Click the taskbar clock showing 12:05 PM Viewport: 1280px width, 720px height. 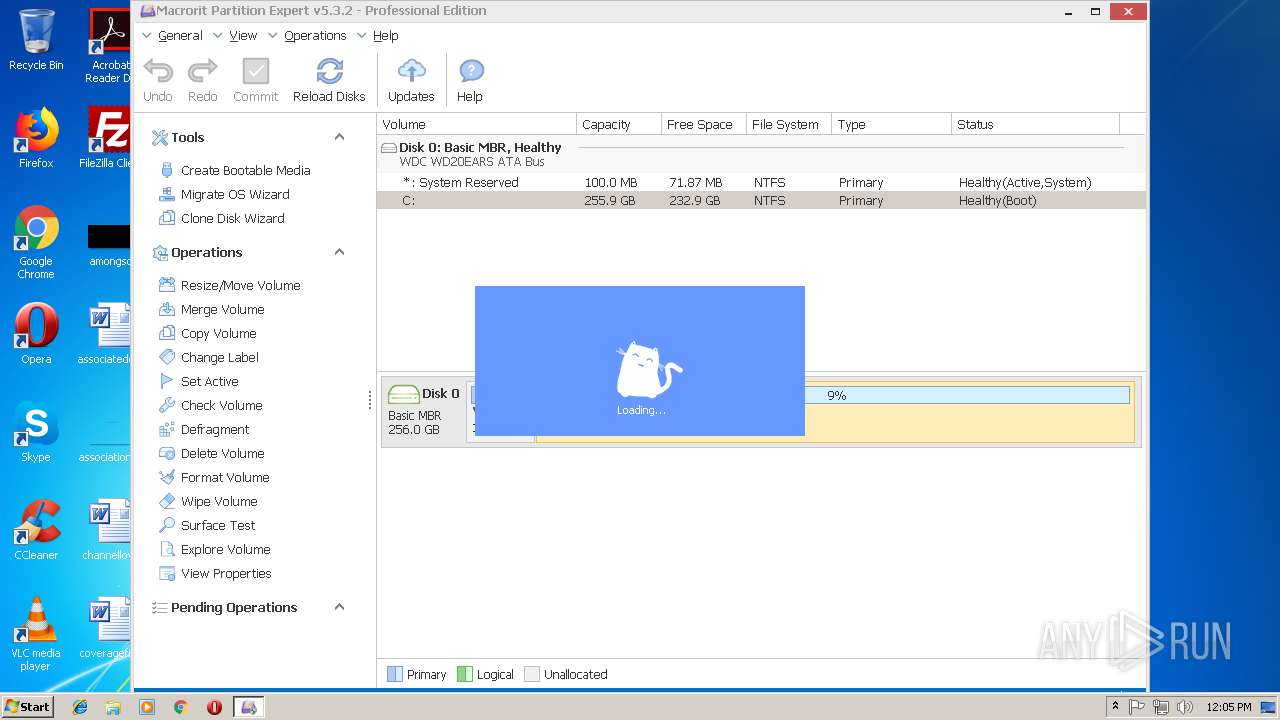tap(1229, 707)
